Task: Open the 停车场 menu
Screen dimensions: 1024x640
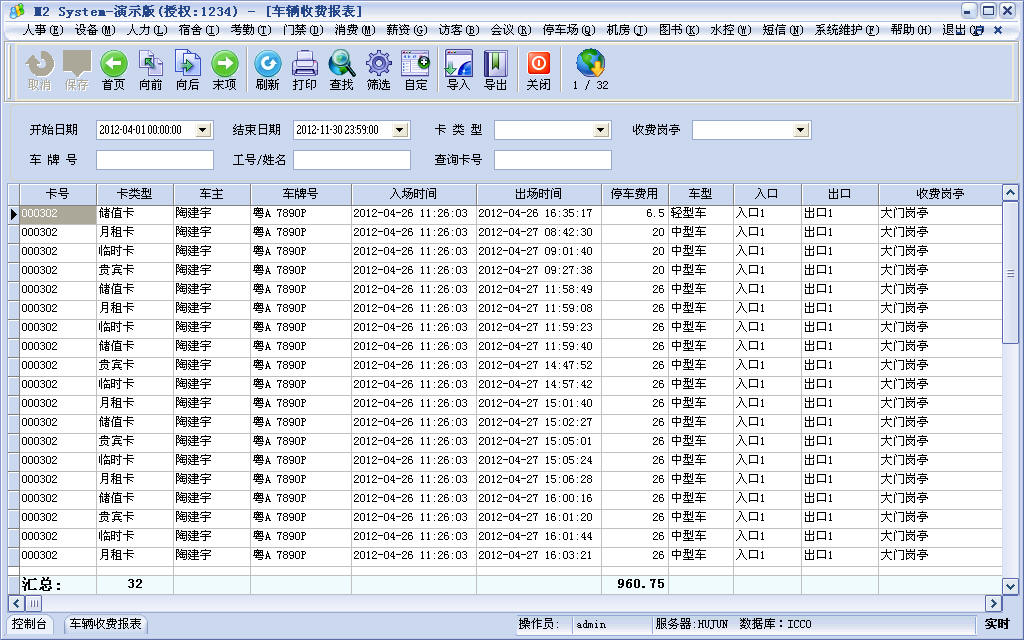Action: click(x=567, y=30)
